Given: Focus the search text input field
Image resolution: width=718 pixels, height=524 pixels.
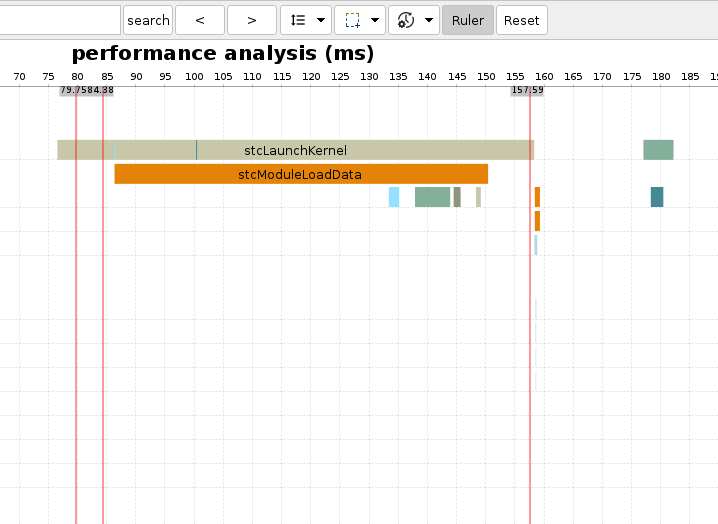Looking at the screenshot, I should (60, 20).
